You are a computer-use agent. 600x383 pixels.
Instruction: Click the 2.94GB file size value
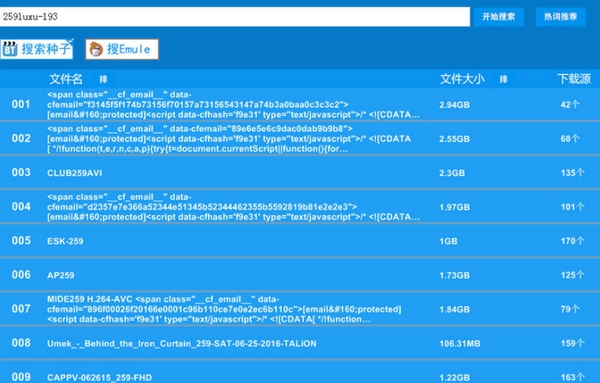[455, 105]
